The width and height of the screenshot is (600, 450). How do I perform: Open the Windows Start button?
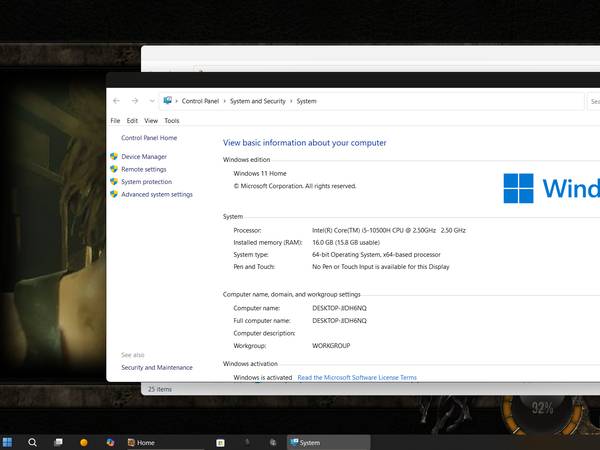coord(8,442)
